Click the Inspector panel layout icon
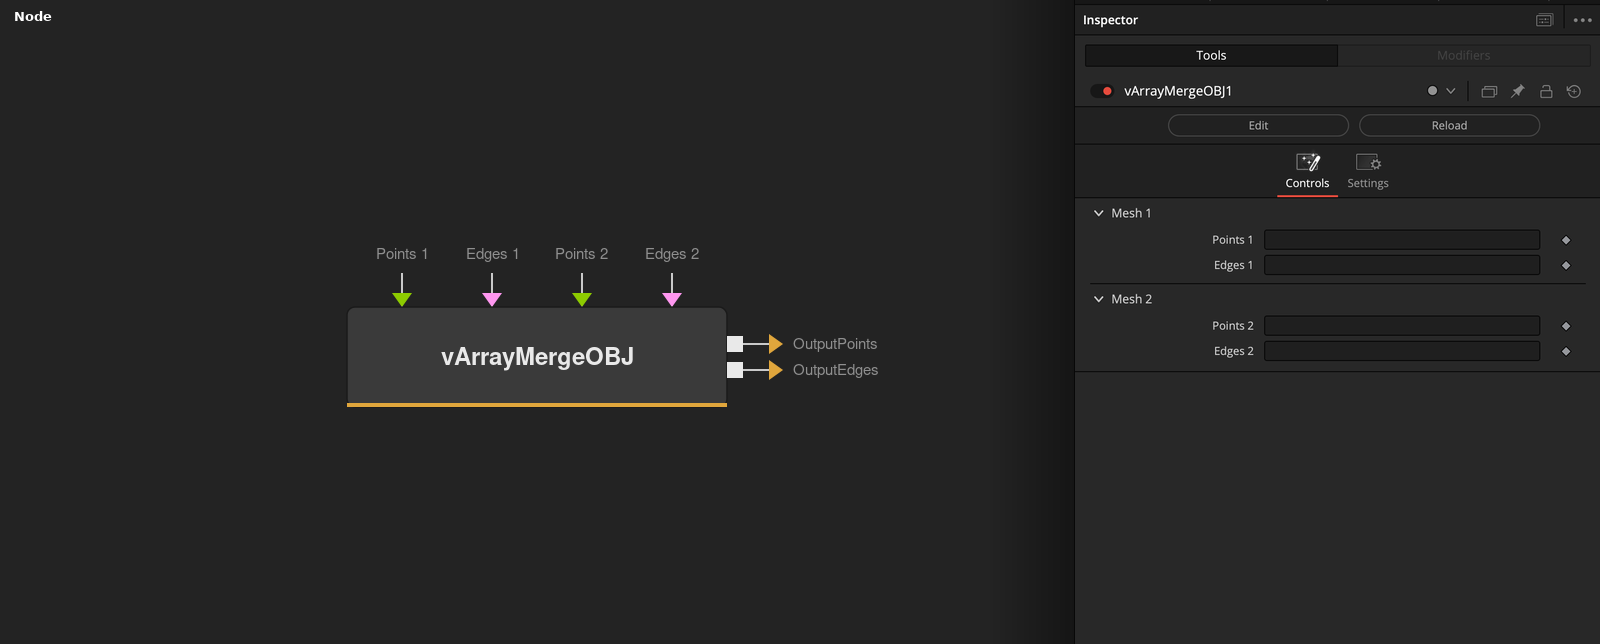The height and width of the screenshot is (644, 1600). tap(1544, 20)
